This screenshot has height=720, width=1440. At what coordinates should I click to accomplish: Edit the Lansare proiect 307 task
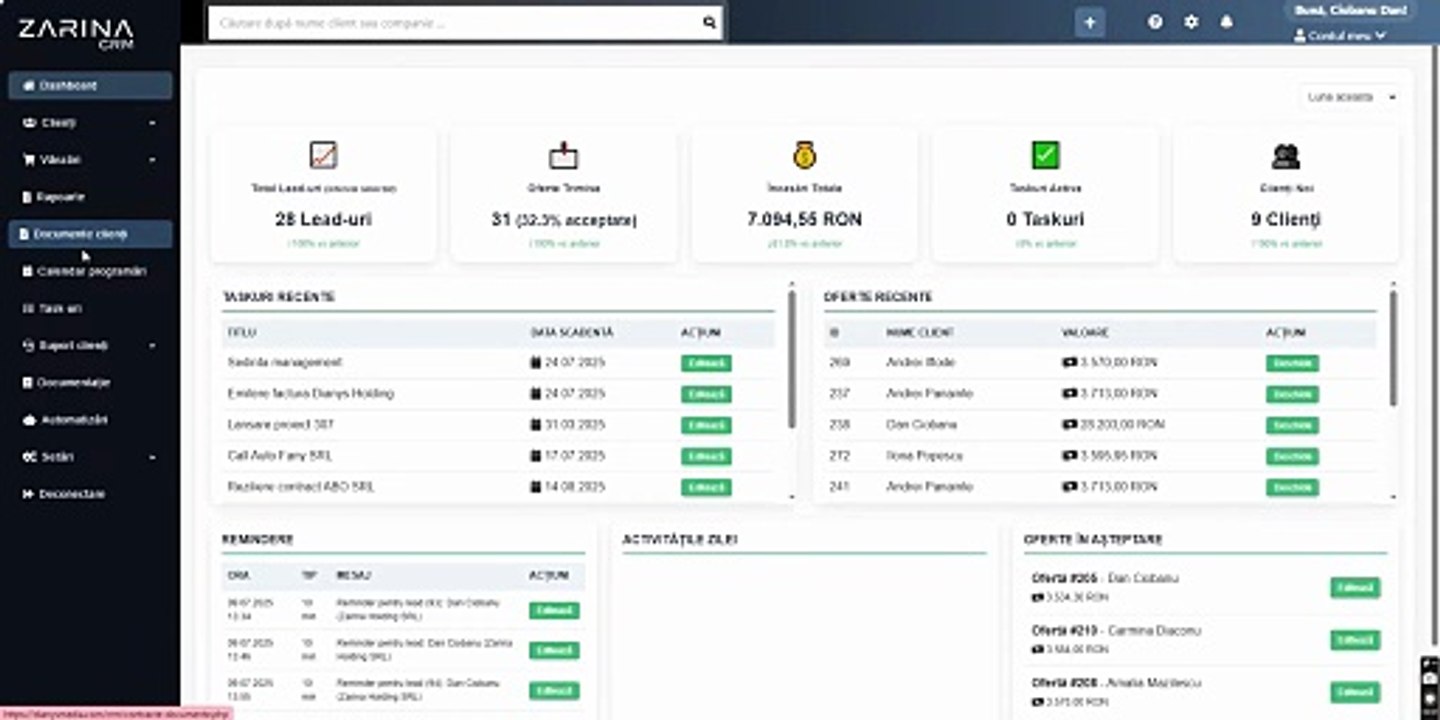pyautogui.click(x=706, y=425)
